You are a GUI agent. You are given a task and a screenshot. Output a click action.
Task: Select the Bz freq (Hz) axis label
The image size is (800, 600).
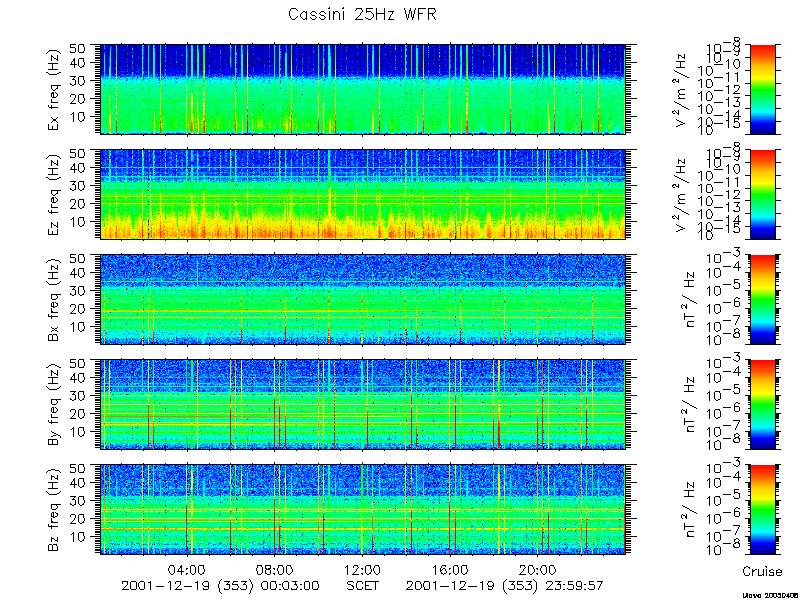pyautogui.click(x=54, y=509)
